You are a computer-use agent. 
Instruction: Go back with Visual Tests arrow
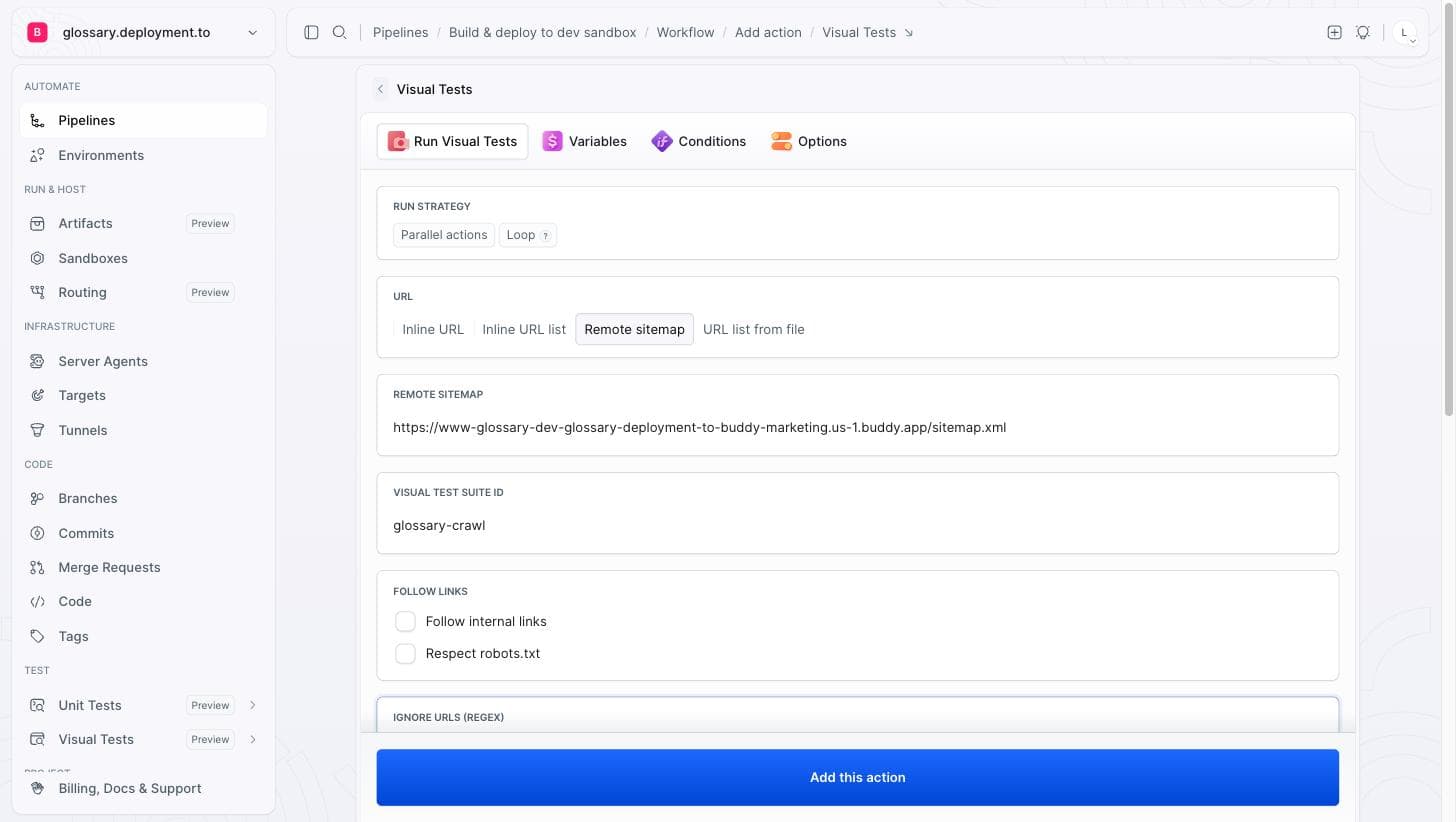[x=380, y=89]
